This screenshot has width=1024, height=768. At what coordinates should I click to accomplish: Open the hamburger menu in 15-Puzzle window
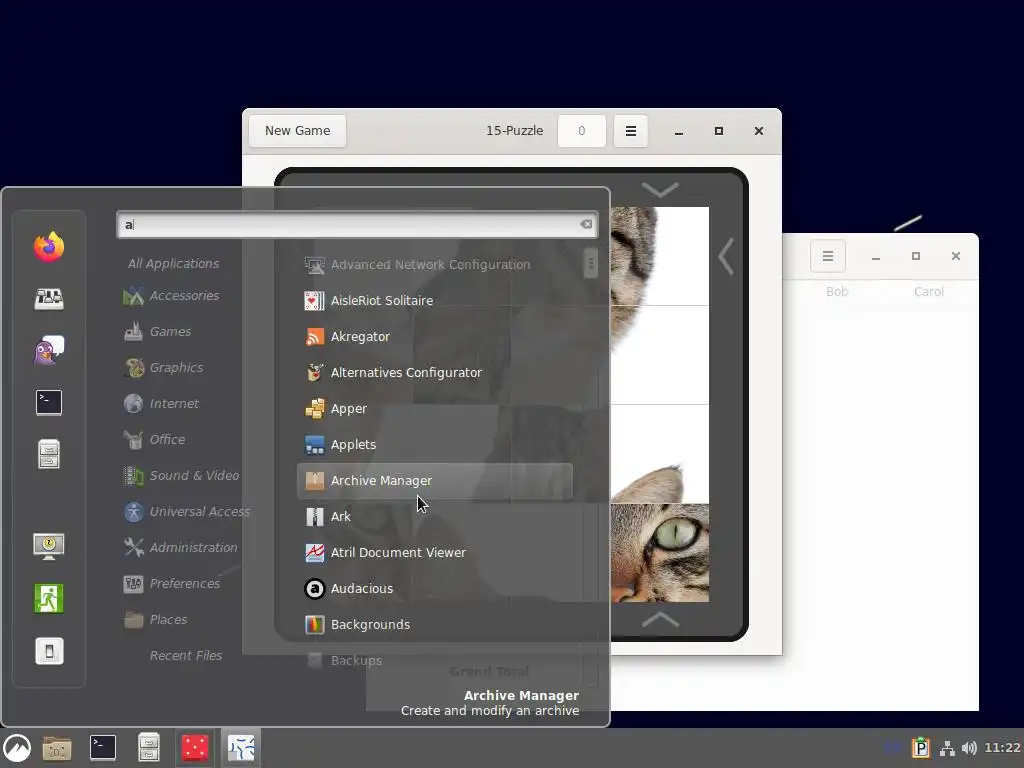coord(630,131)
